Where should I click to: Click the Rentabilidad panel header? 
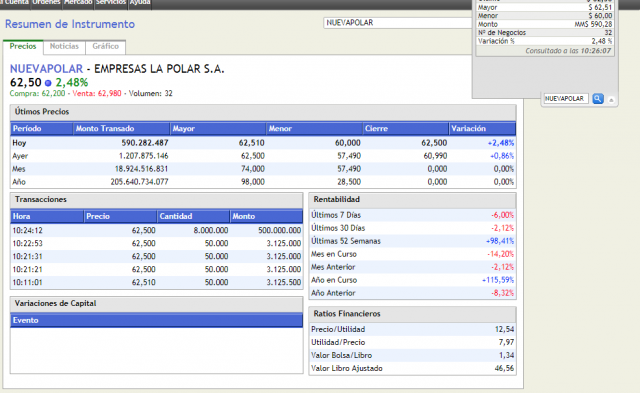coord(413,200)
